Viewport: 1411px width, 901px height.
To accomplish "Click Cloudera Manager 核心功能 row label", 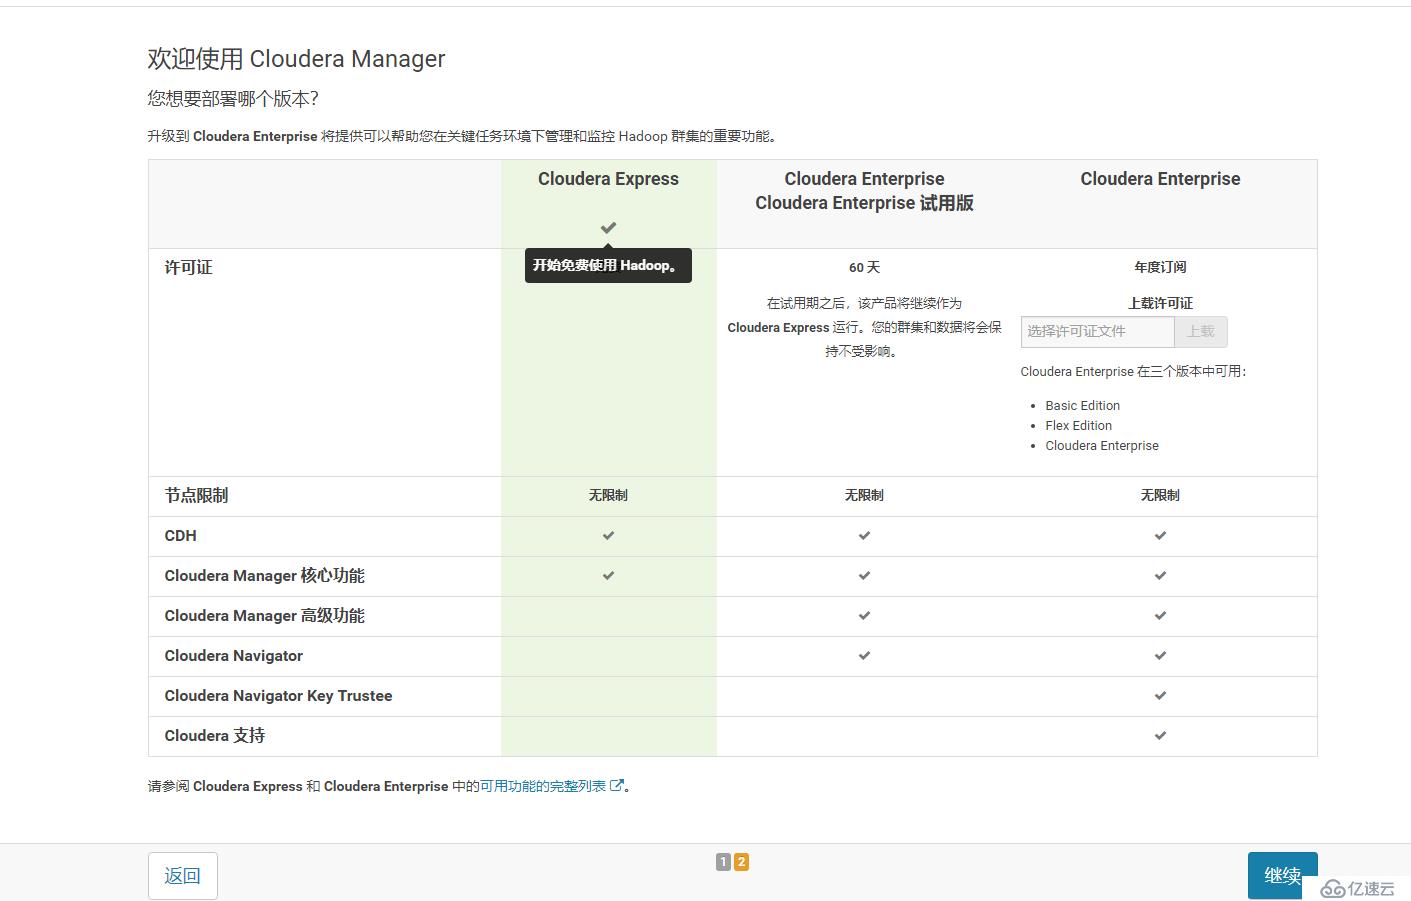I will pos(264,576).
